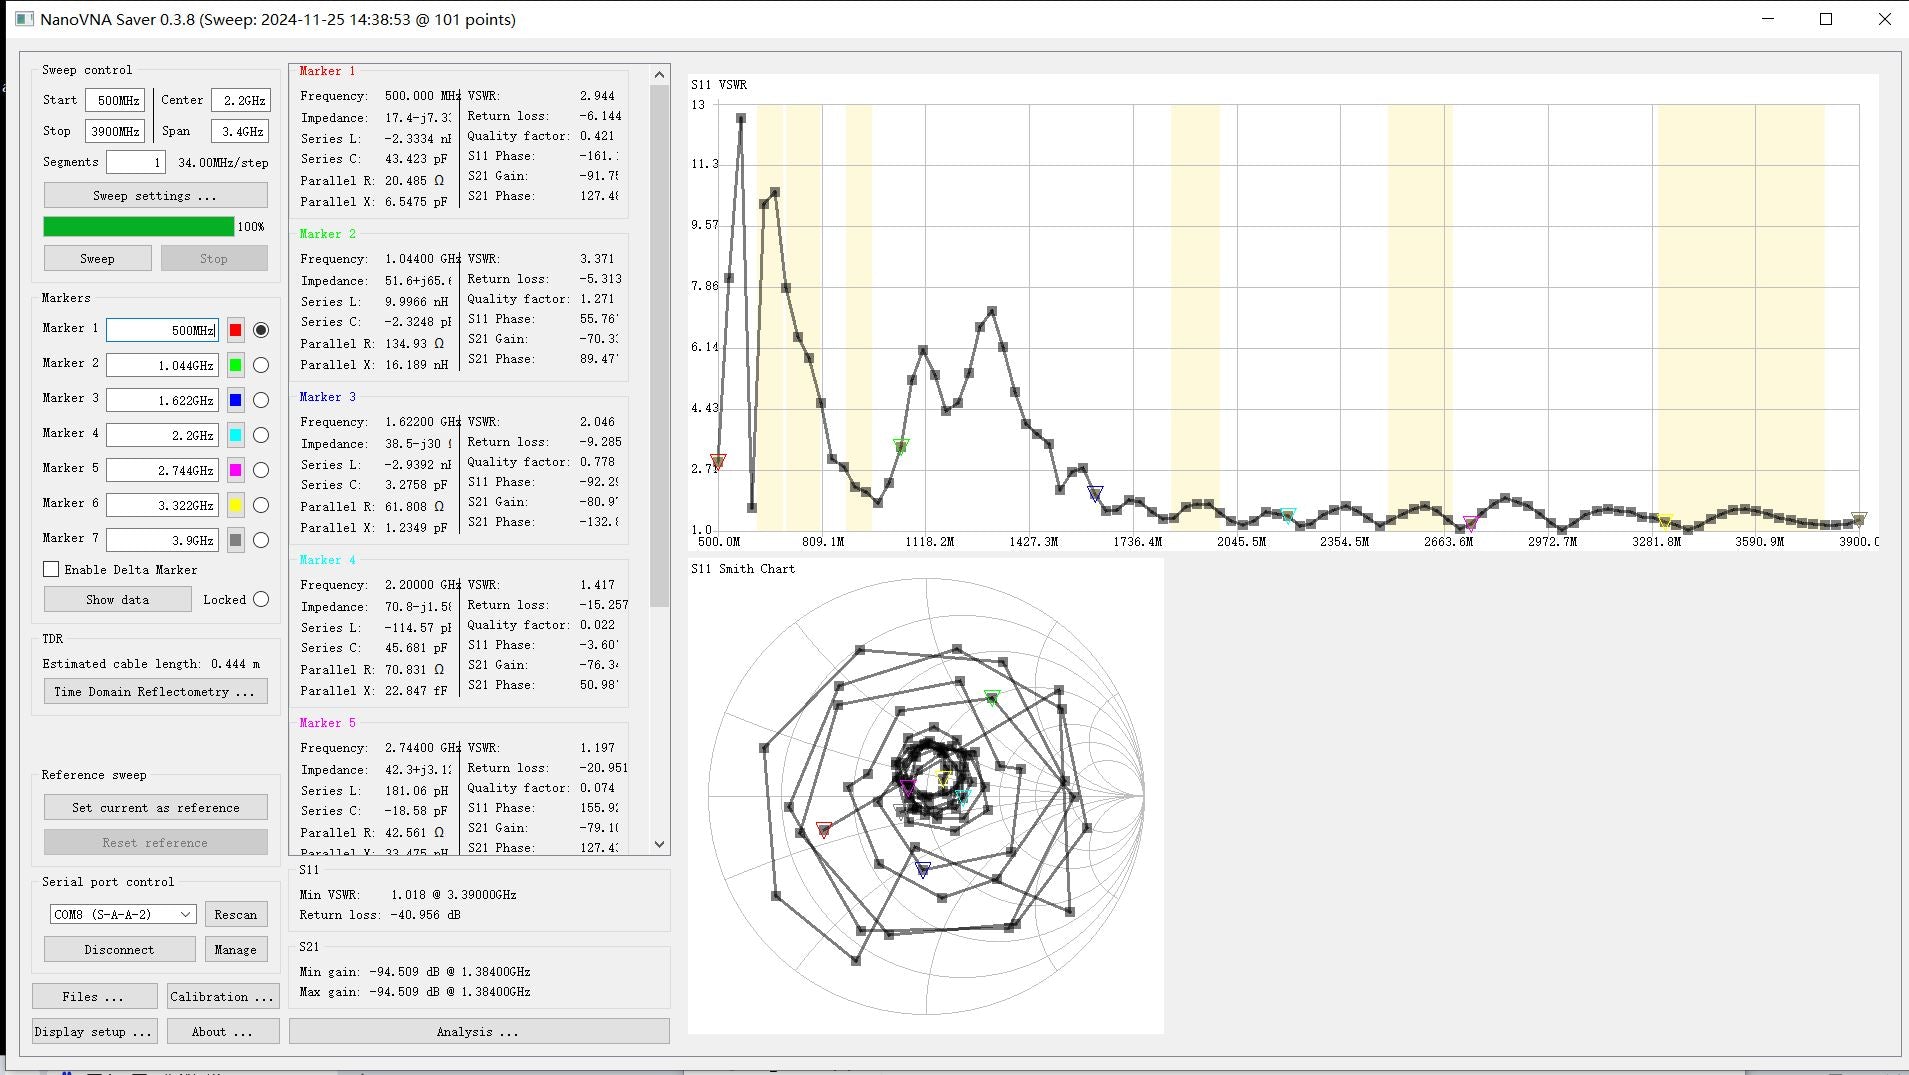Open the COM8 serial port dropdown
Screen dimensions: 1909x1075
coord(122,914)
